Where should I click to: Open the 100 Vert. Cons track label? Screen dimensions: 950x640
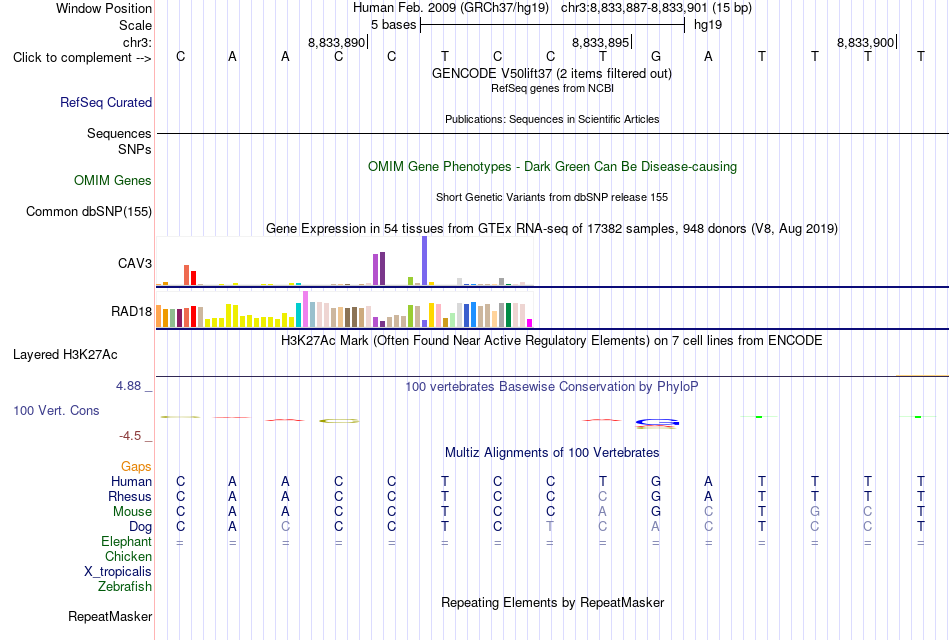tap(56, 410)
